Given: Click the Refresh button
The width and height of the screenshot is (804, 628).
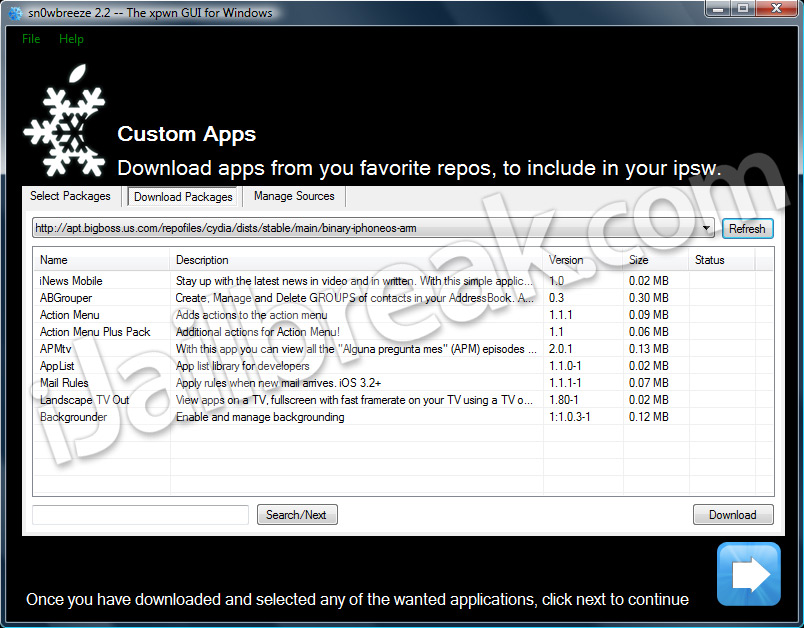Looking at the screenshot, I should tap(747, 229).
